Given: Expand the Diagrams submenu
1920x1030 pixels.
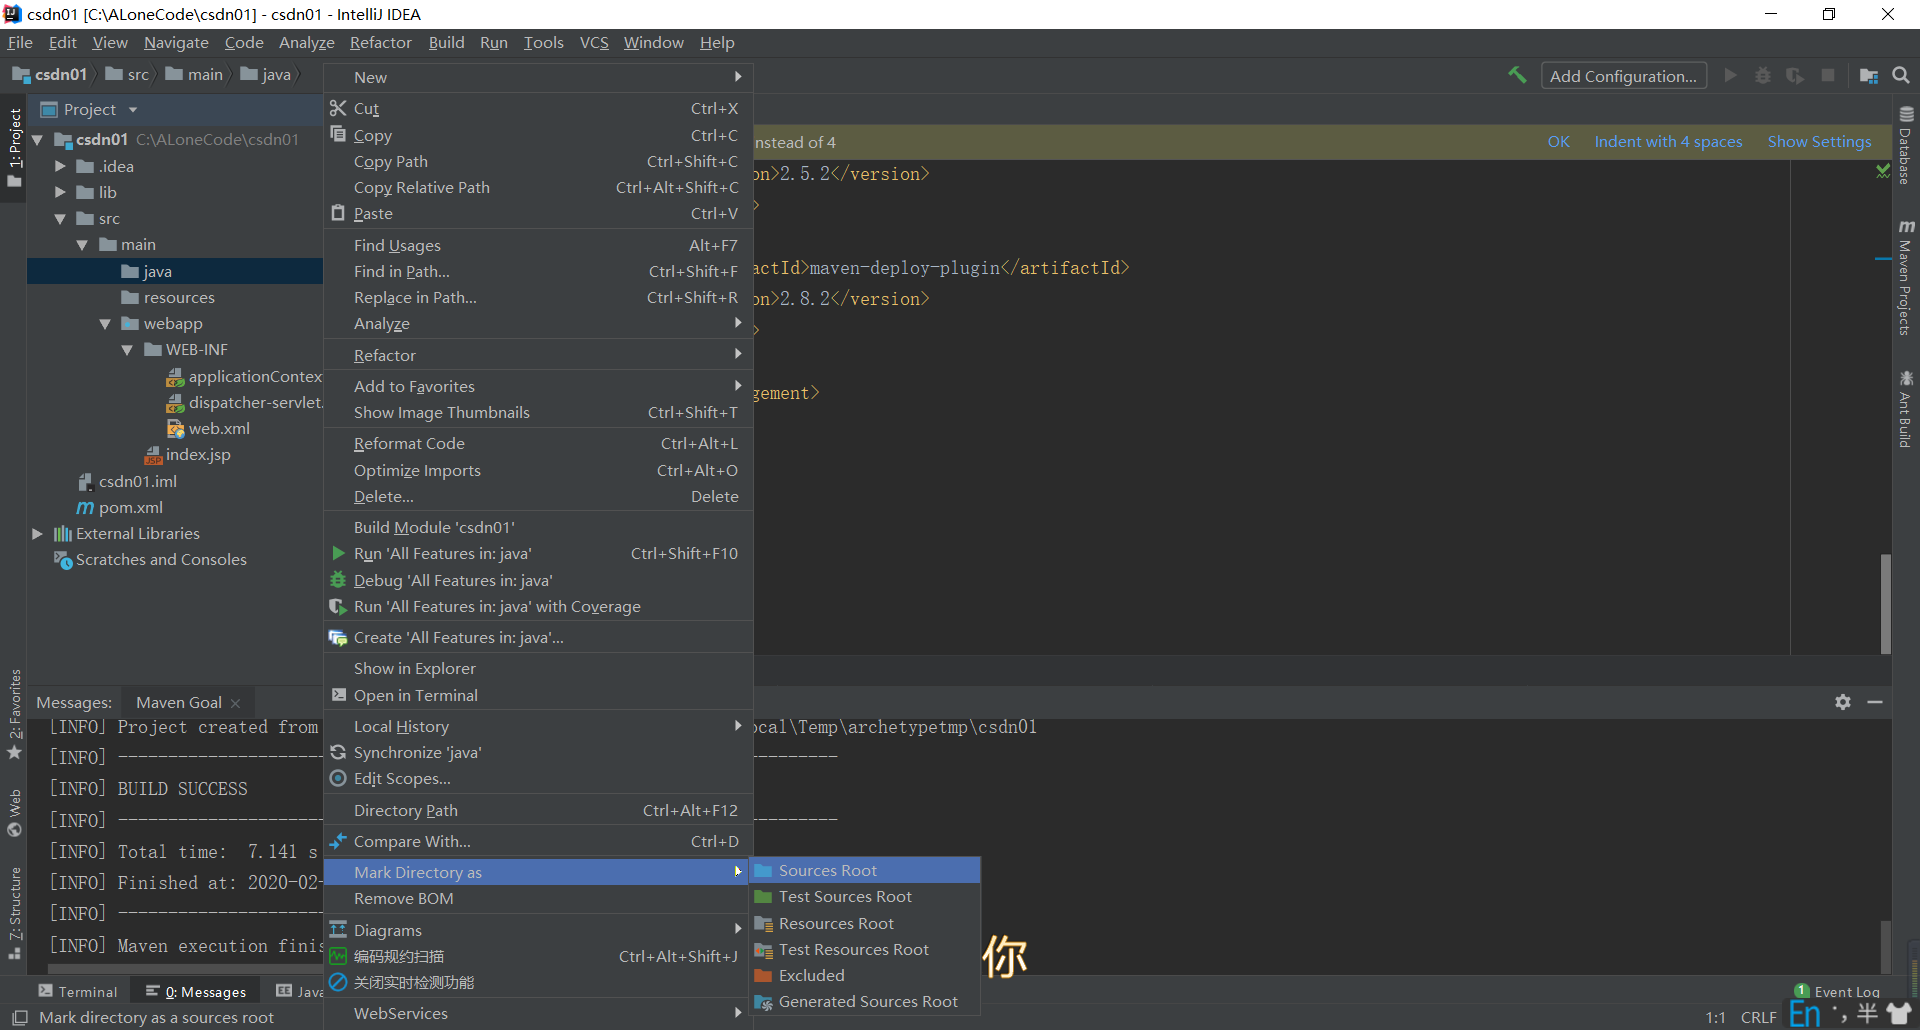Looking at the screenshot, I should (538, 930).
